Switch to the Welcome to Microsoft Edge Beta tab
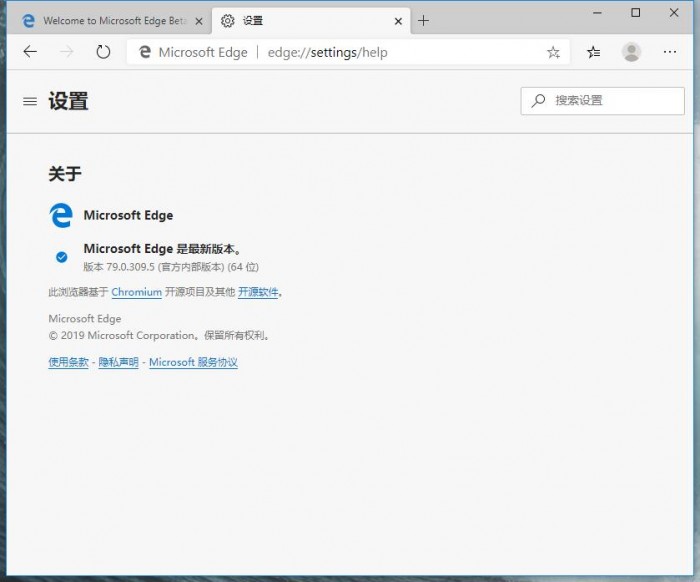This screenshot has height=582, width=700. pyautogui.click(x=108, y=21)
